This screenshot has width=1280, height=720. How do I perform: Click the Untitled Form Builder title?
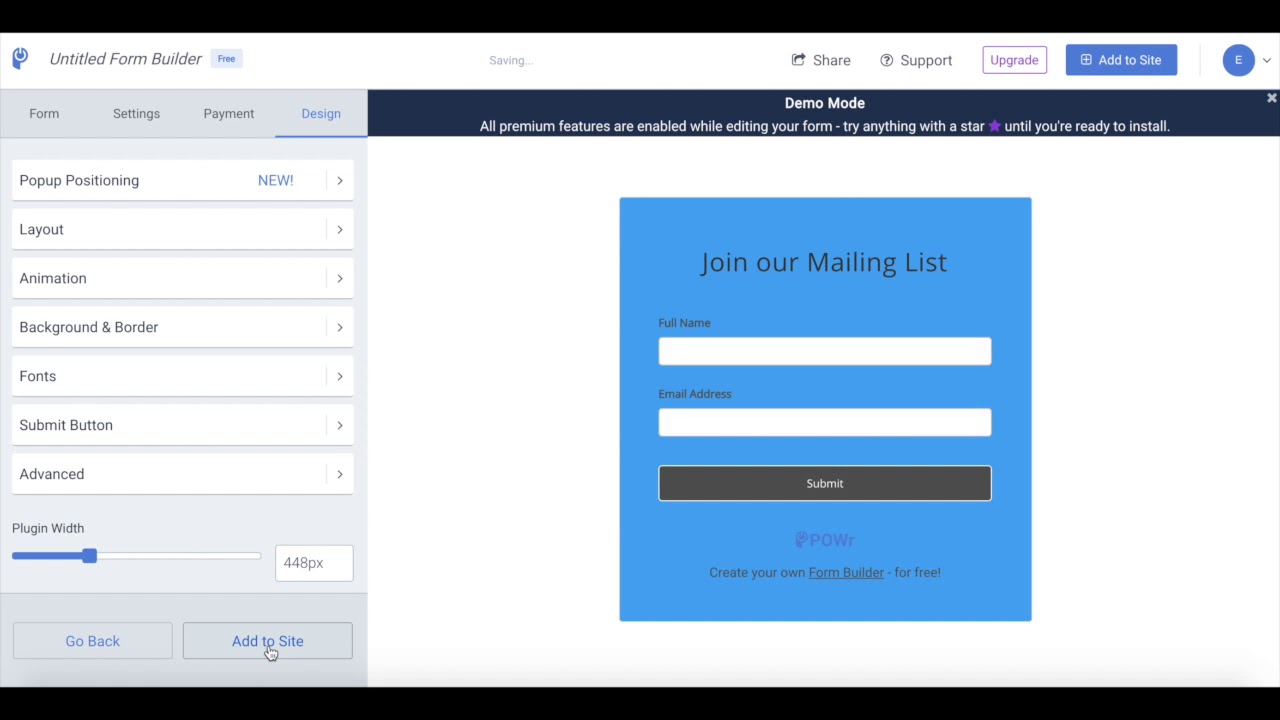tap(126, 59)
